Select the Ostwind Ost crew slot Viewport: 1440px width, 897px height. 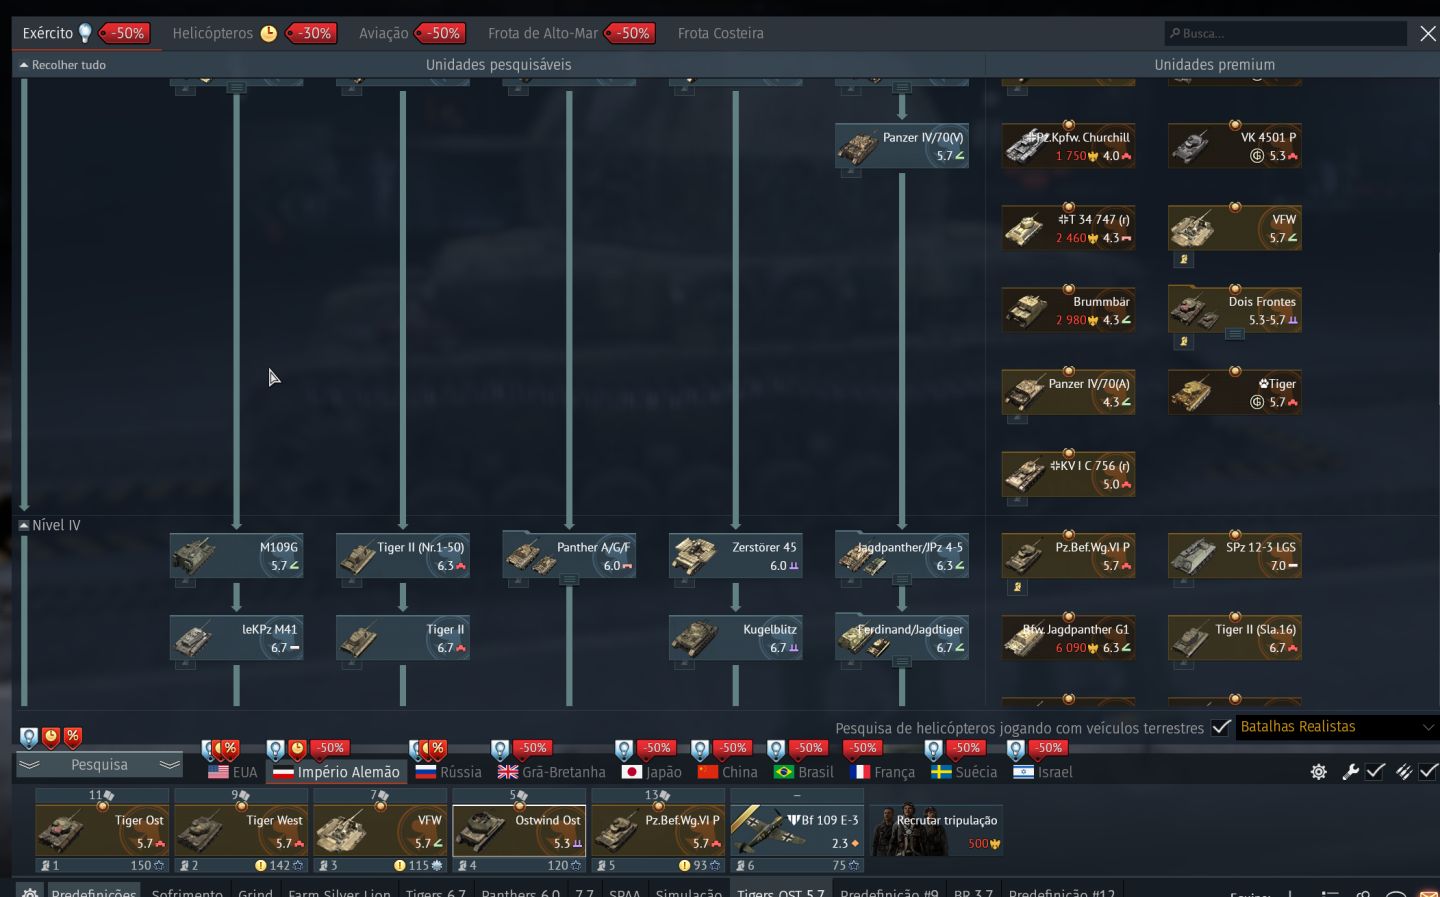(518, 830)
